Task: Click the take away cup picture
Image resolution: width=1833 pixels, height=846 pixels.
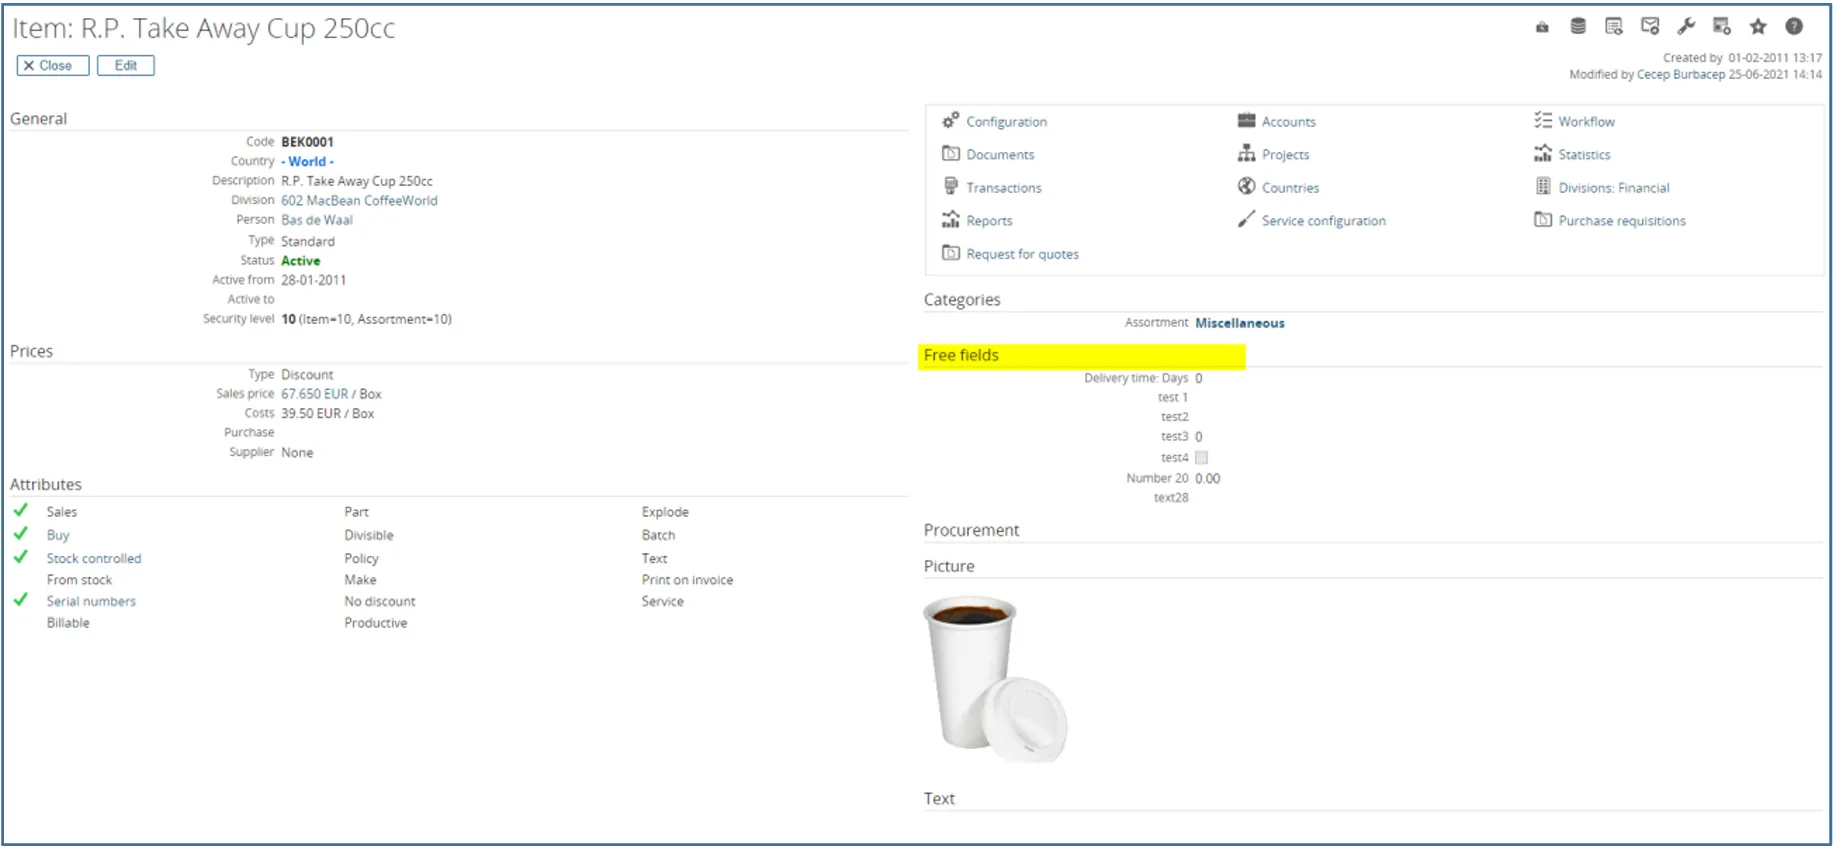Action: (x=994, y=680)
